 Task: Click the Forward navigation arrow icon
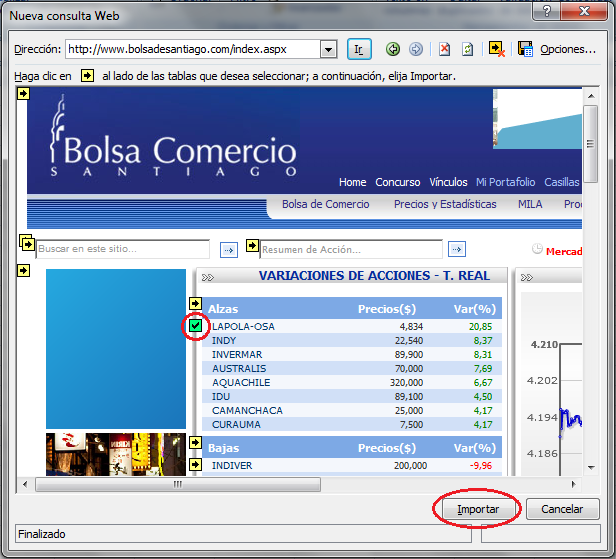click(416, 49)
